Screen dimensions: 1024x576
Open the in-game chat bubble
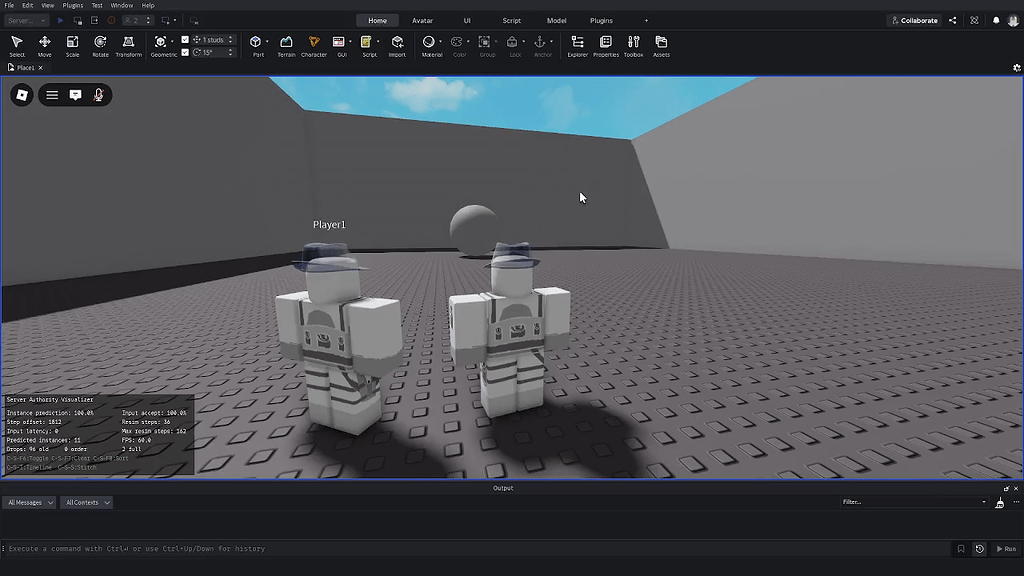pos(76,95)
